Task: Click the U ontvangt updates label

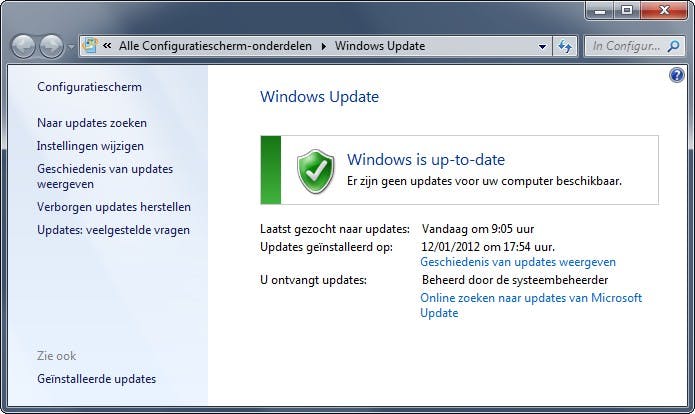Action: (x=313, y=280)
